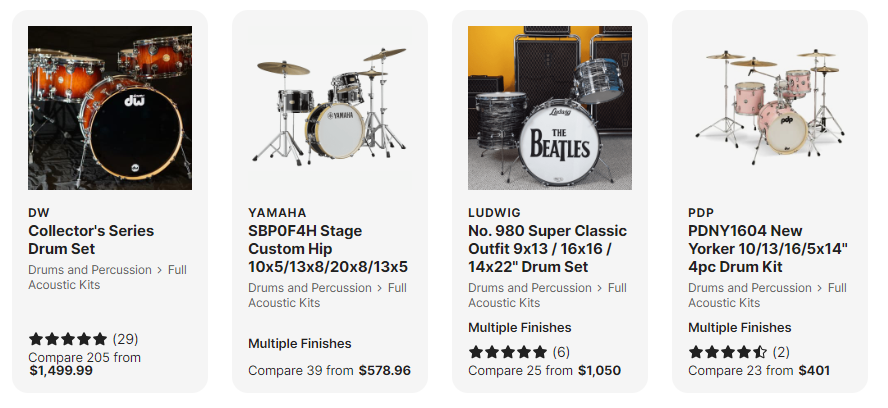Viewport: 888px width, 408px height.
Task: Click the PDNY1604 New Yorker kit title
Action: pos(768,249)
